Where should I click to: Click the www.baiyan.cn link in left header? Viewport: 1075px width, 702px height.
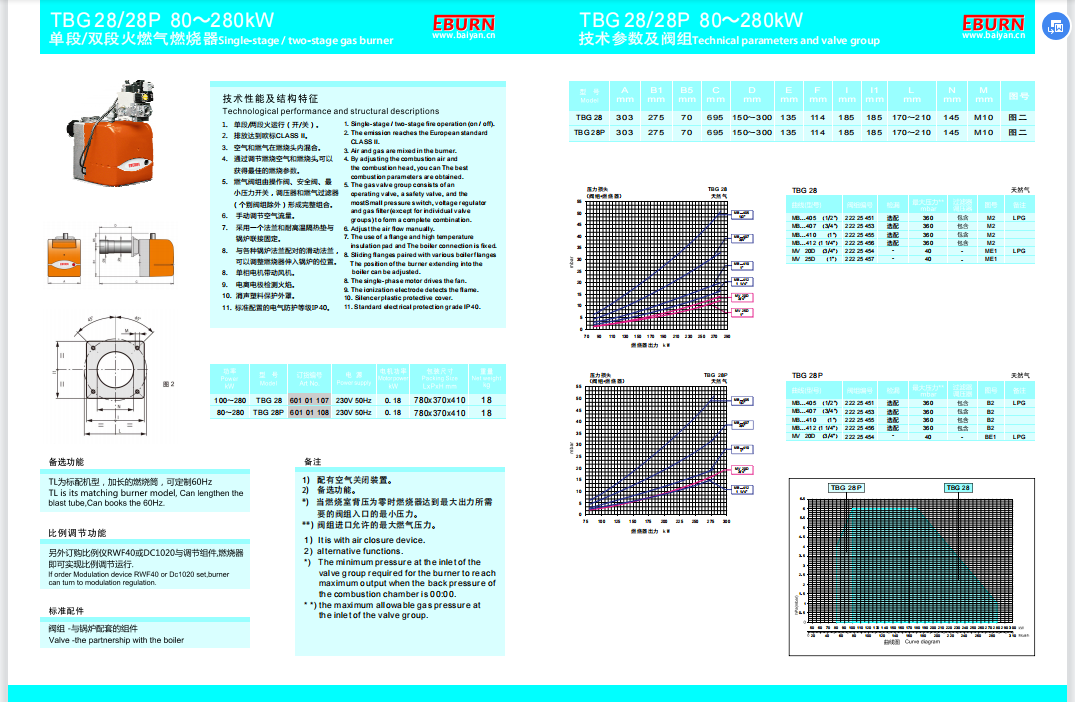(x=462, y=37)
